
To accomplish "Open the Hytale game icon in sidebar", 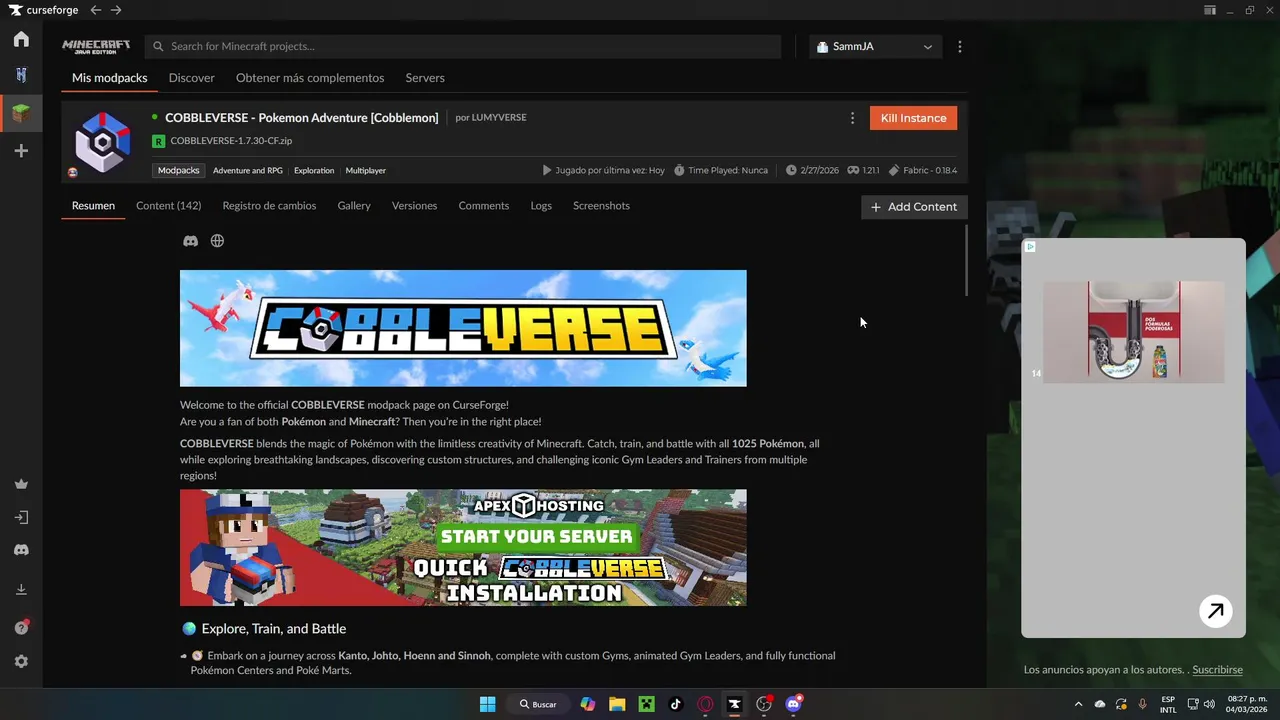I will pyautogui.click(x=21, y=75).
